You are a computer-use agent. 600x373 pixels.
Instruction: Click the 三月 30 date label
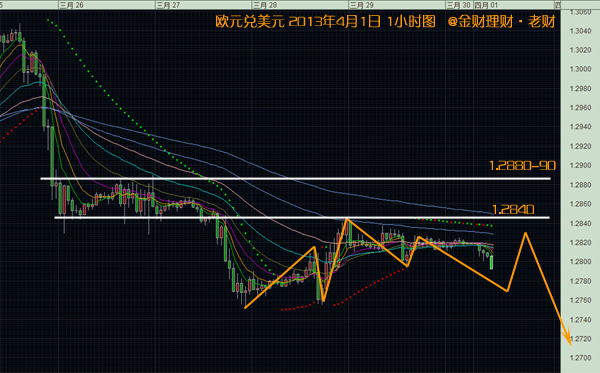[x=459, y=5]
